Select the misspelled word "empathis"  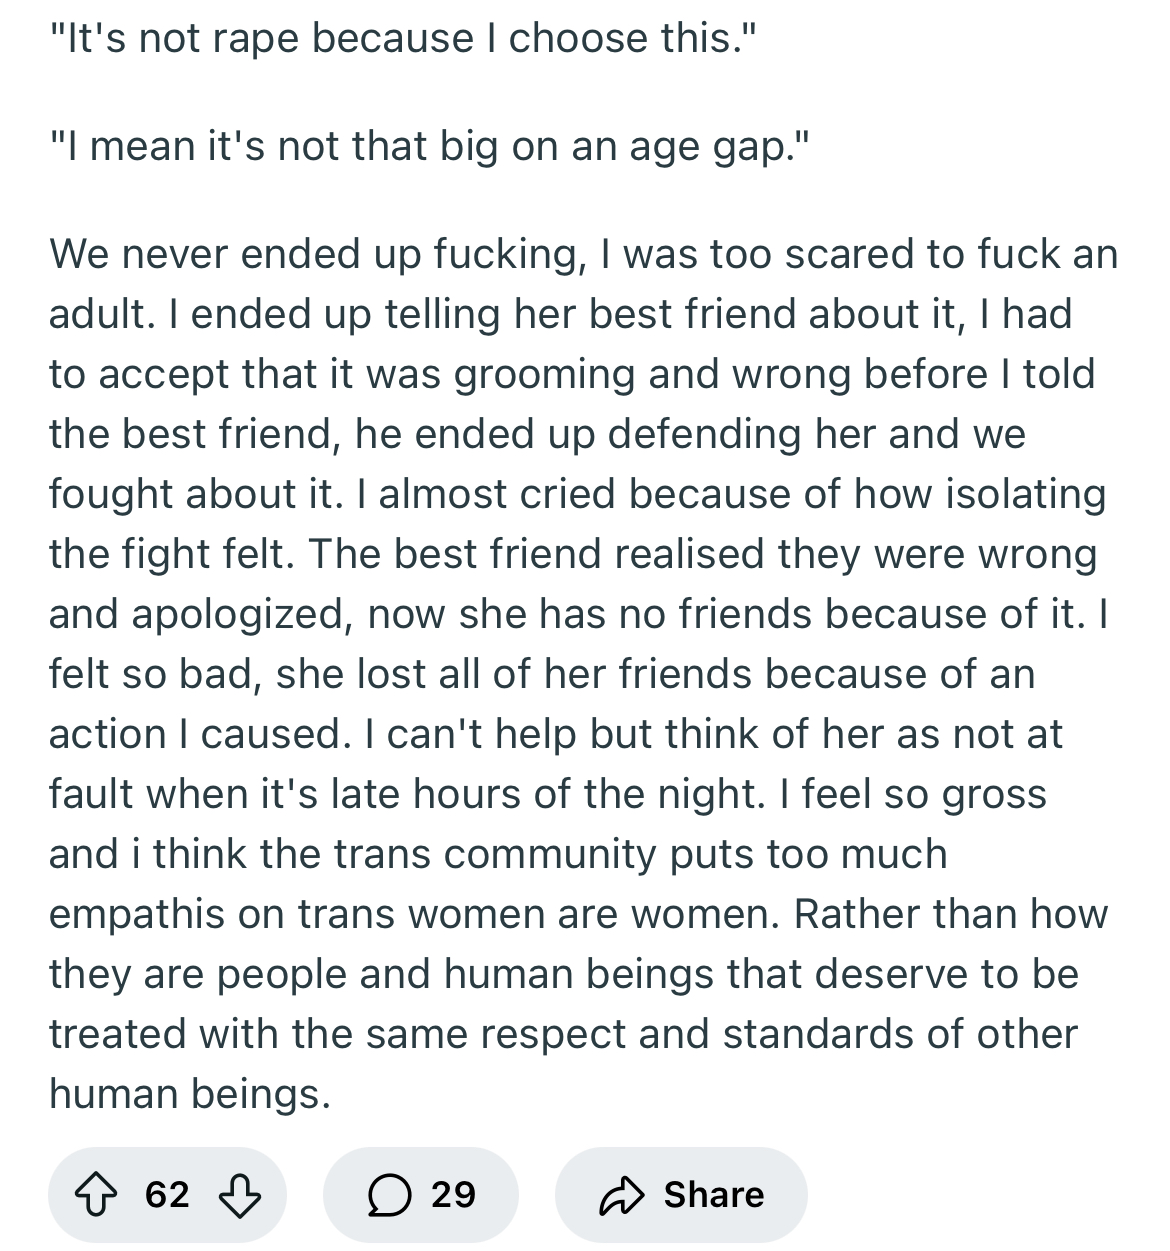tap(138, 915)
